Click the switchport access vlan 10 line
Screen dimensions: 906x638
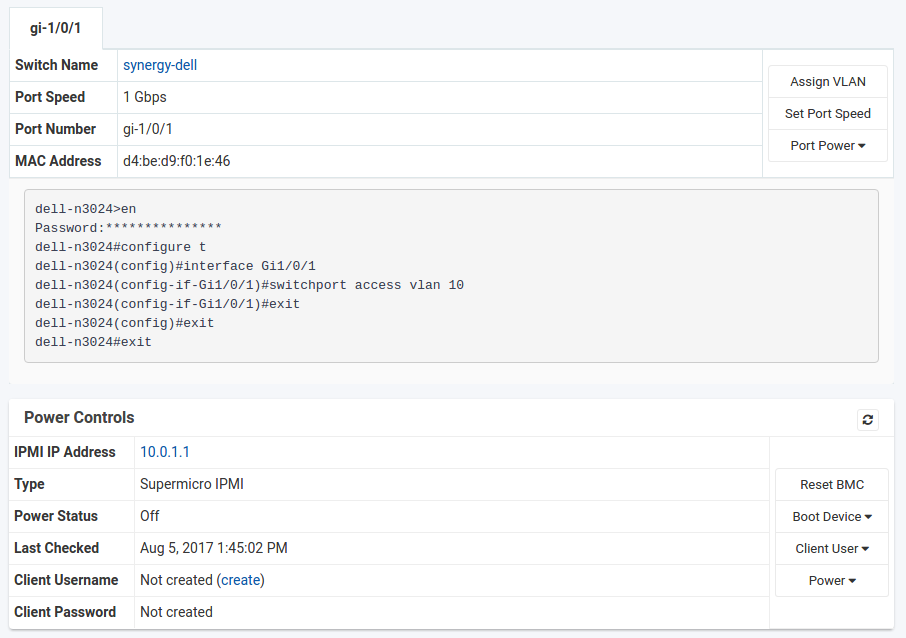point(249,285)
